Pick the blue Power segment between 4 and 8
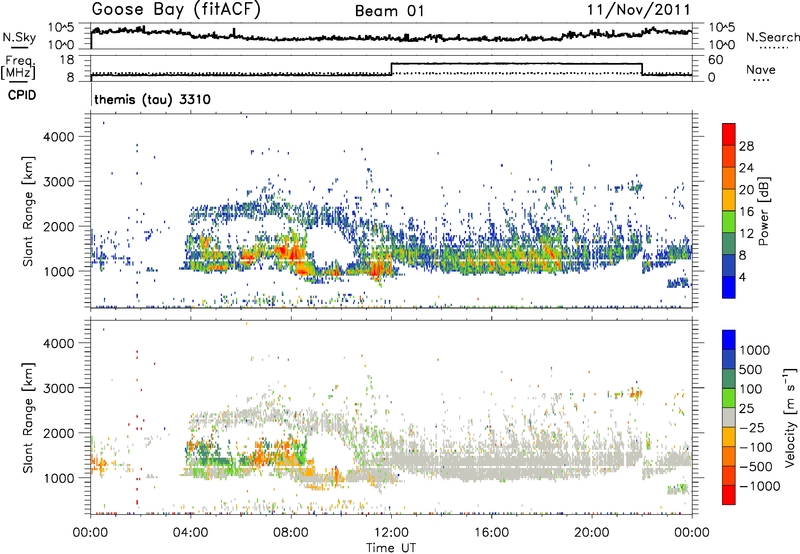 coord(729,265)
